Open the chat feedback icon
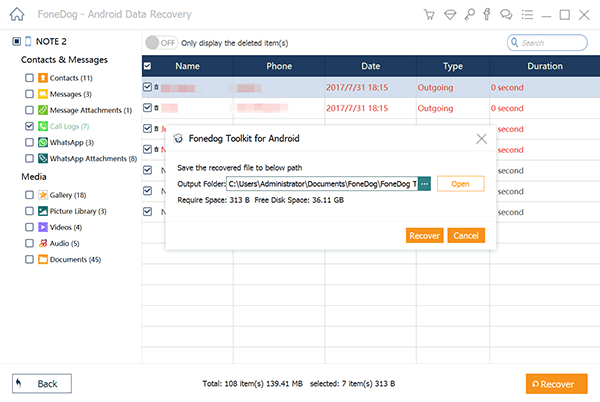Screen dimensions: 600x402 [506, 15]
